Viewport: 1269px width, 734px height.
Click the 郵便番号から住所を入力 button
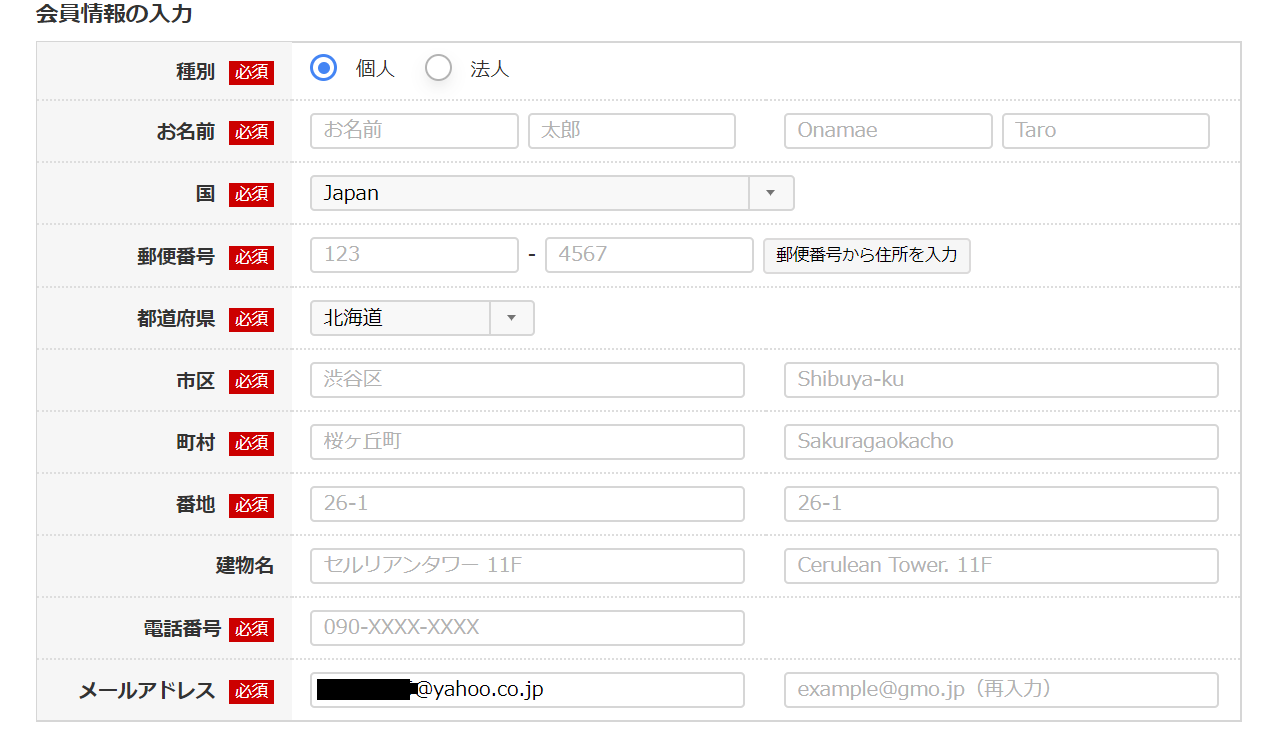[x=866, y=255]
